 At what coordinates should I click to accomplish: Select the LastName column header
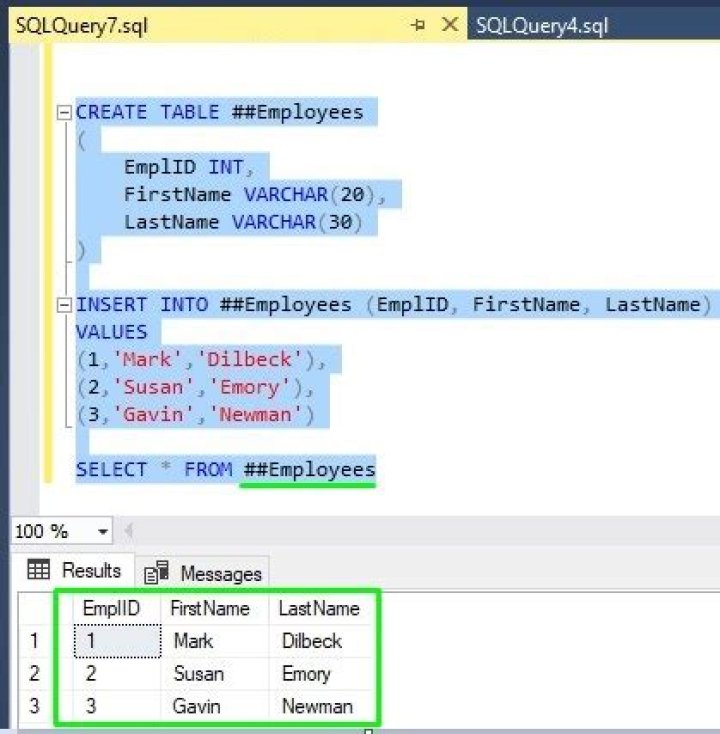coord(322,609)
